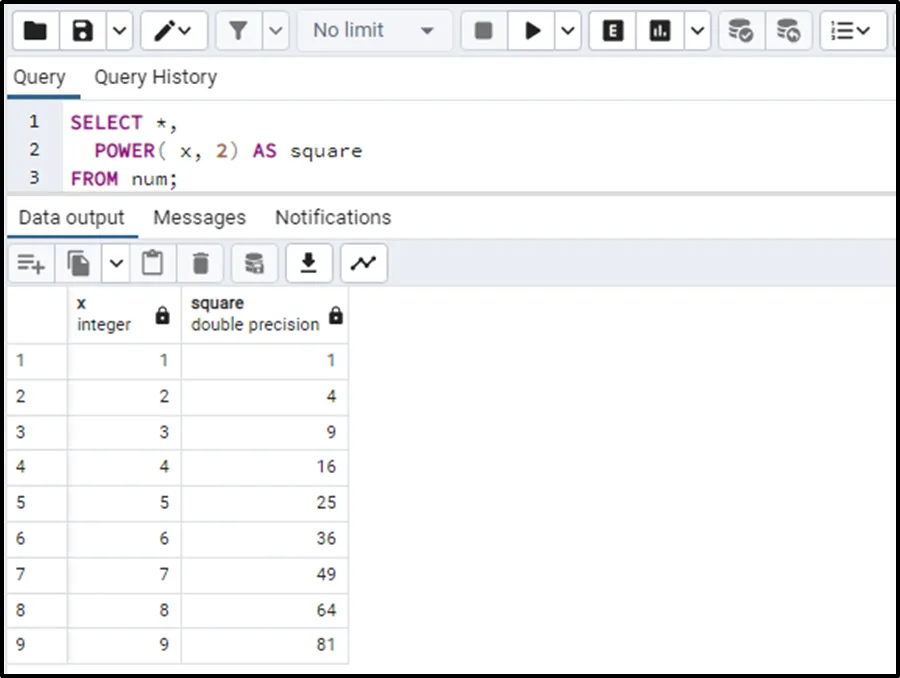Switch to the Query History tab
The width and height of the screenshot is (900, 678).
pos(155,77)
